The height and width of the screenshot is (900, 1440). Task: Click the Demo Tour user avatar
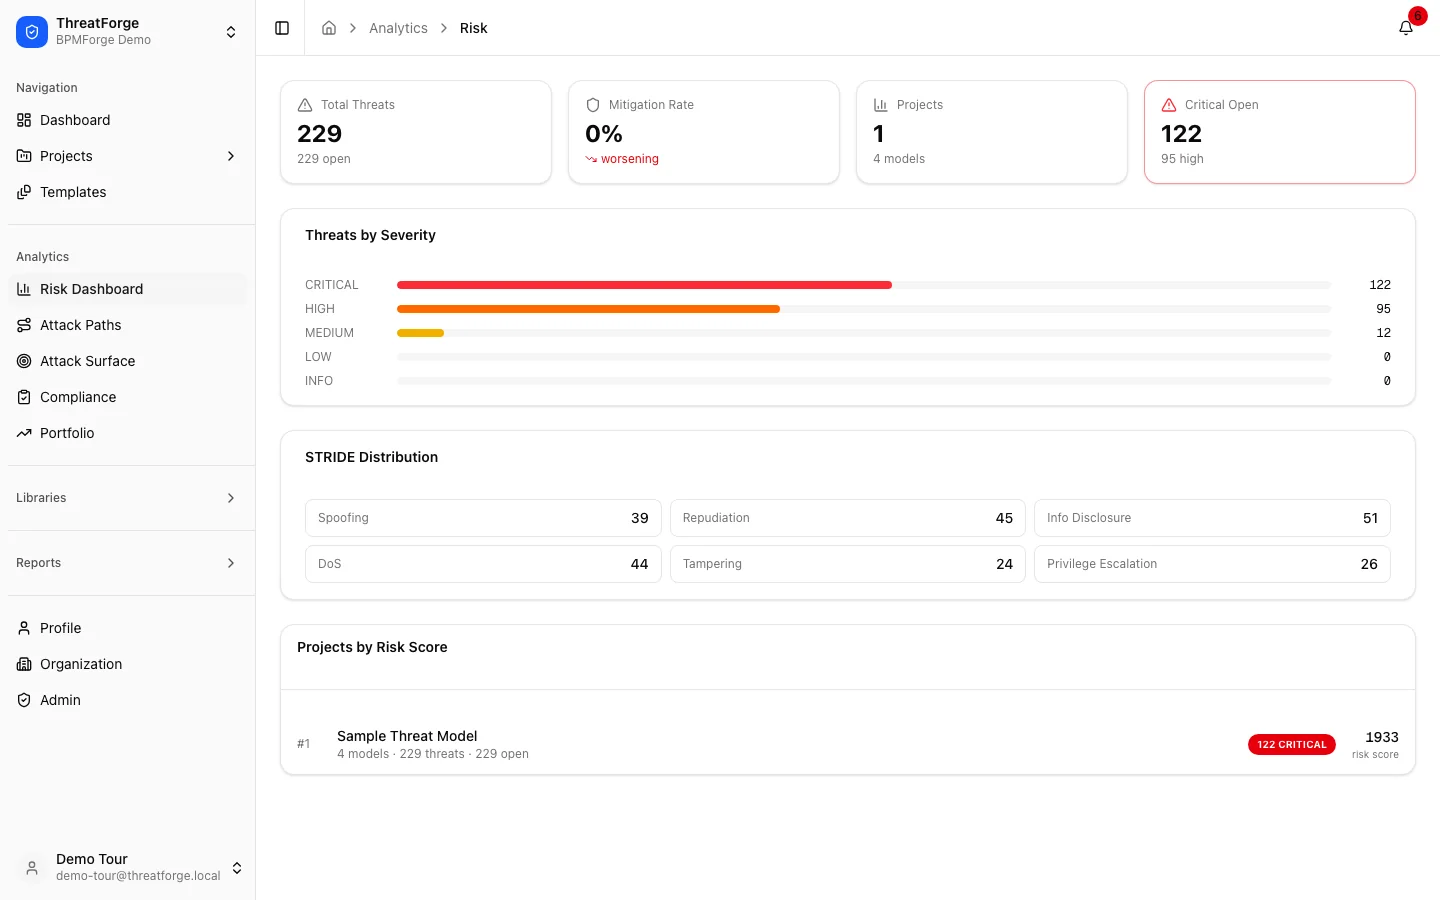32,868
